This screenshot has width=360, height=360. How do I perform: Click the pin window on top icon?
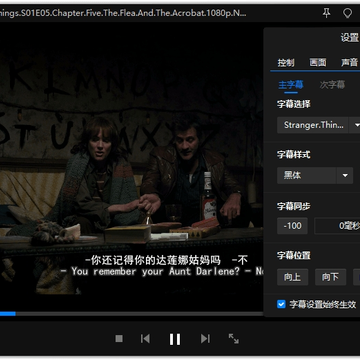326,13
